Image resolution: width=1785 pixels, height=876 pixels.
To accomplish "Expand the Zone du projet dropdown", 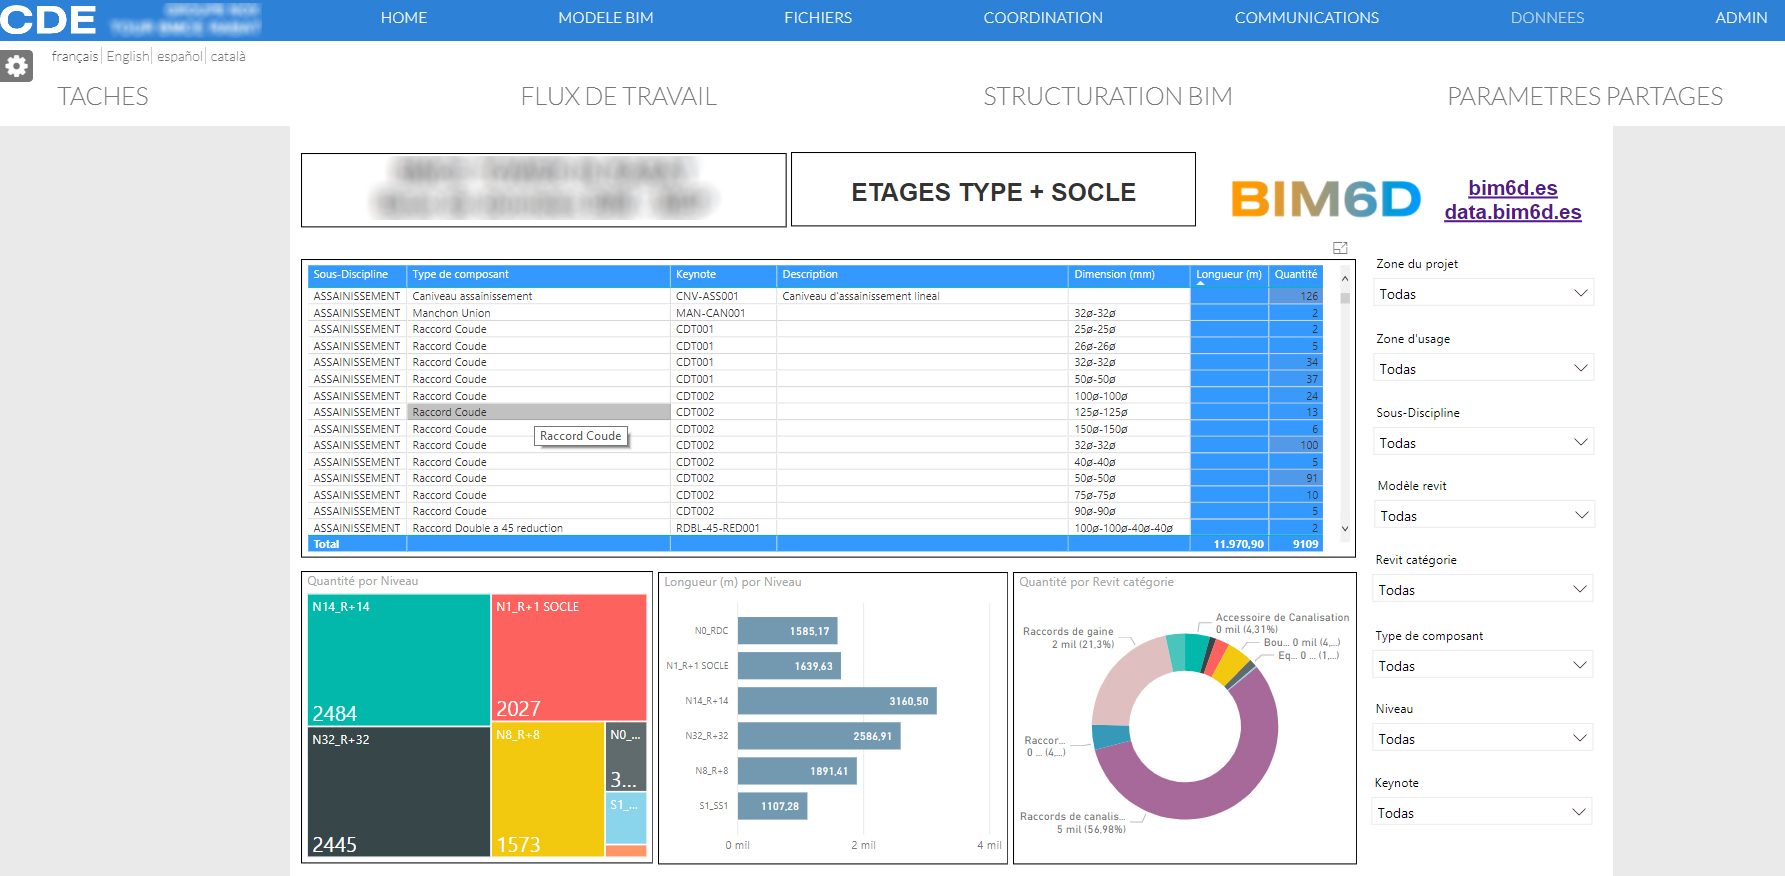I will click(x=1482, y=294).
